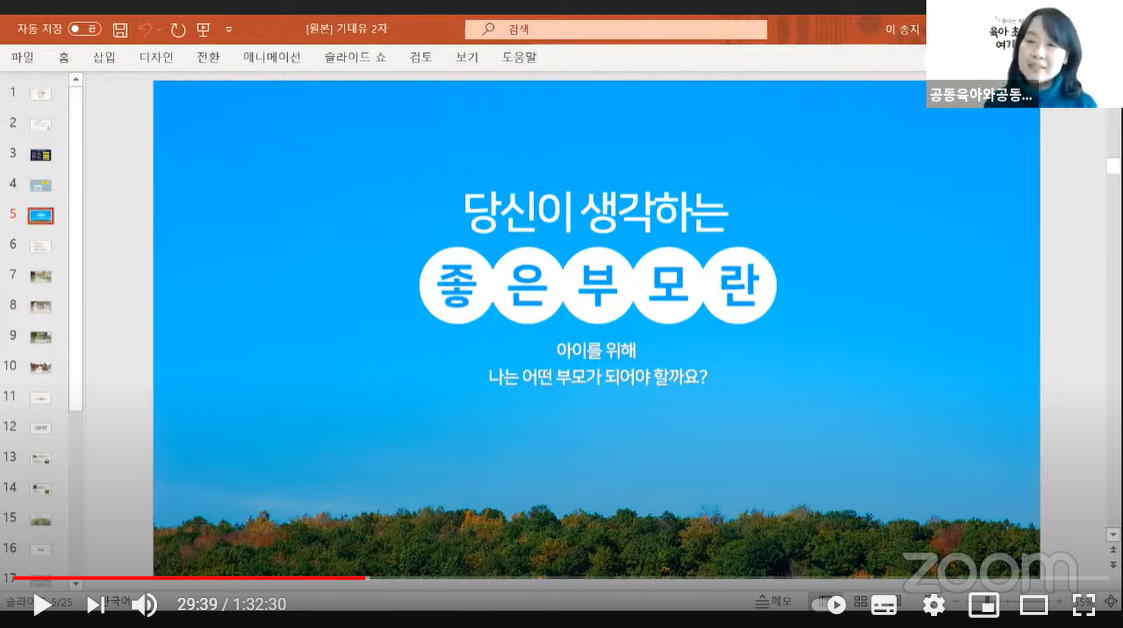Click the PowerPoint save icon

[120, 29]
